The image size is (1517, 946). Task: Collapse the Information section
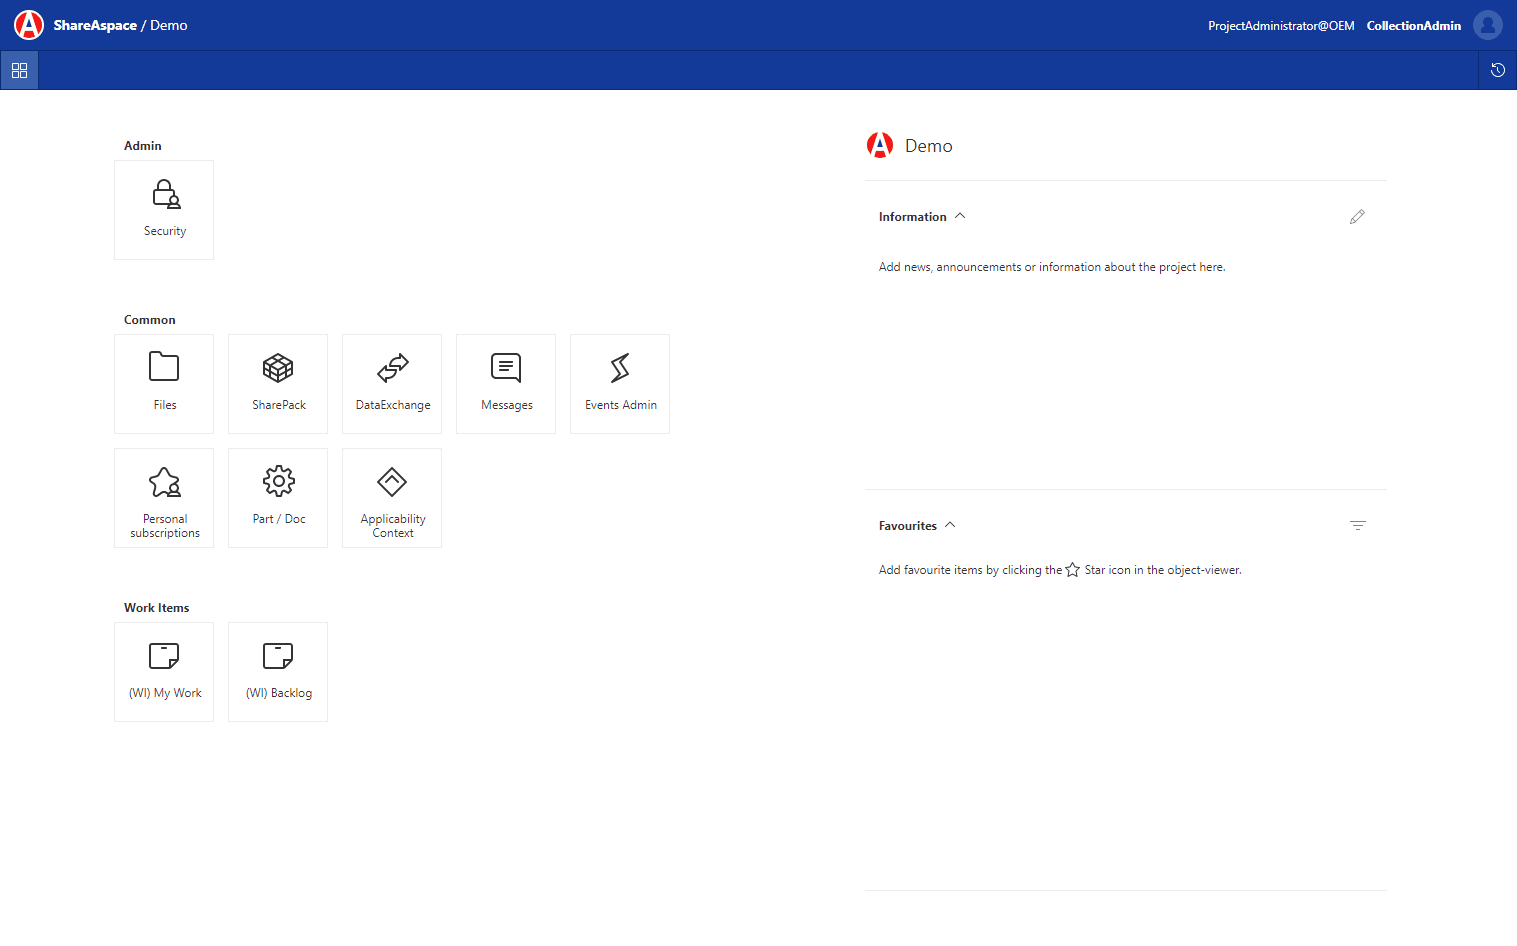pos(959,215)
